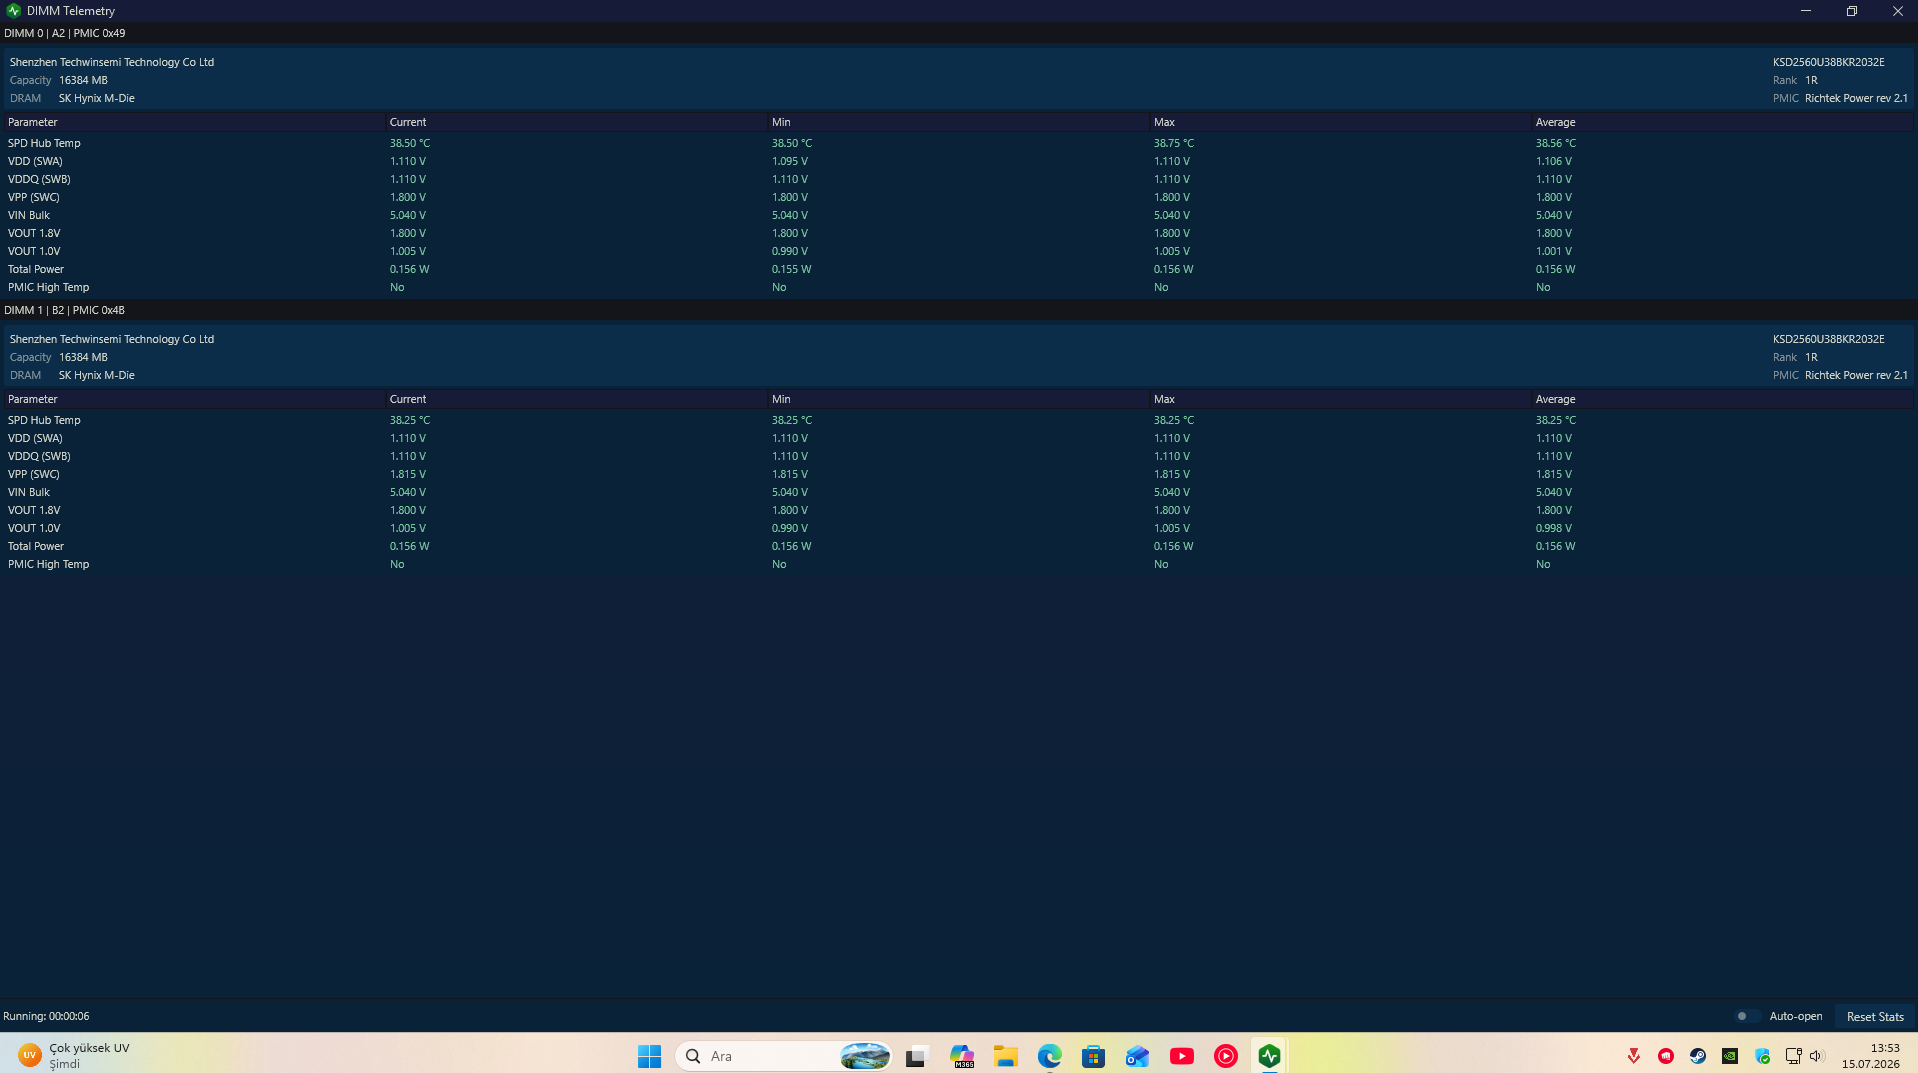Restore down the DIMM Telemetry window
This screenshot has width=1918, height=1073.
coord(1852,11)
